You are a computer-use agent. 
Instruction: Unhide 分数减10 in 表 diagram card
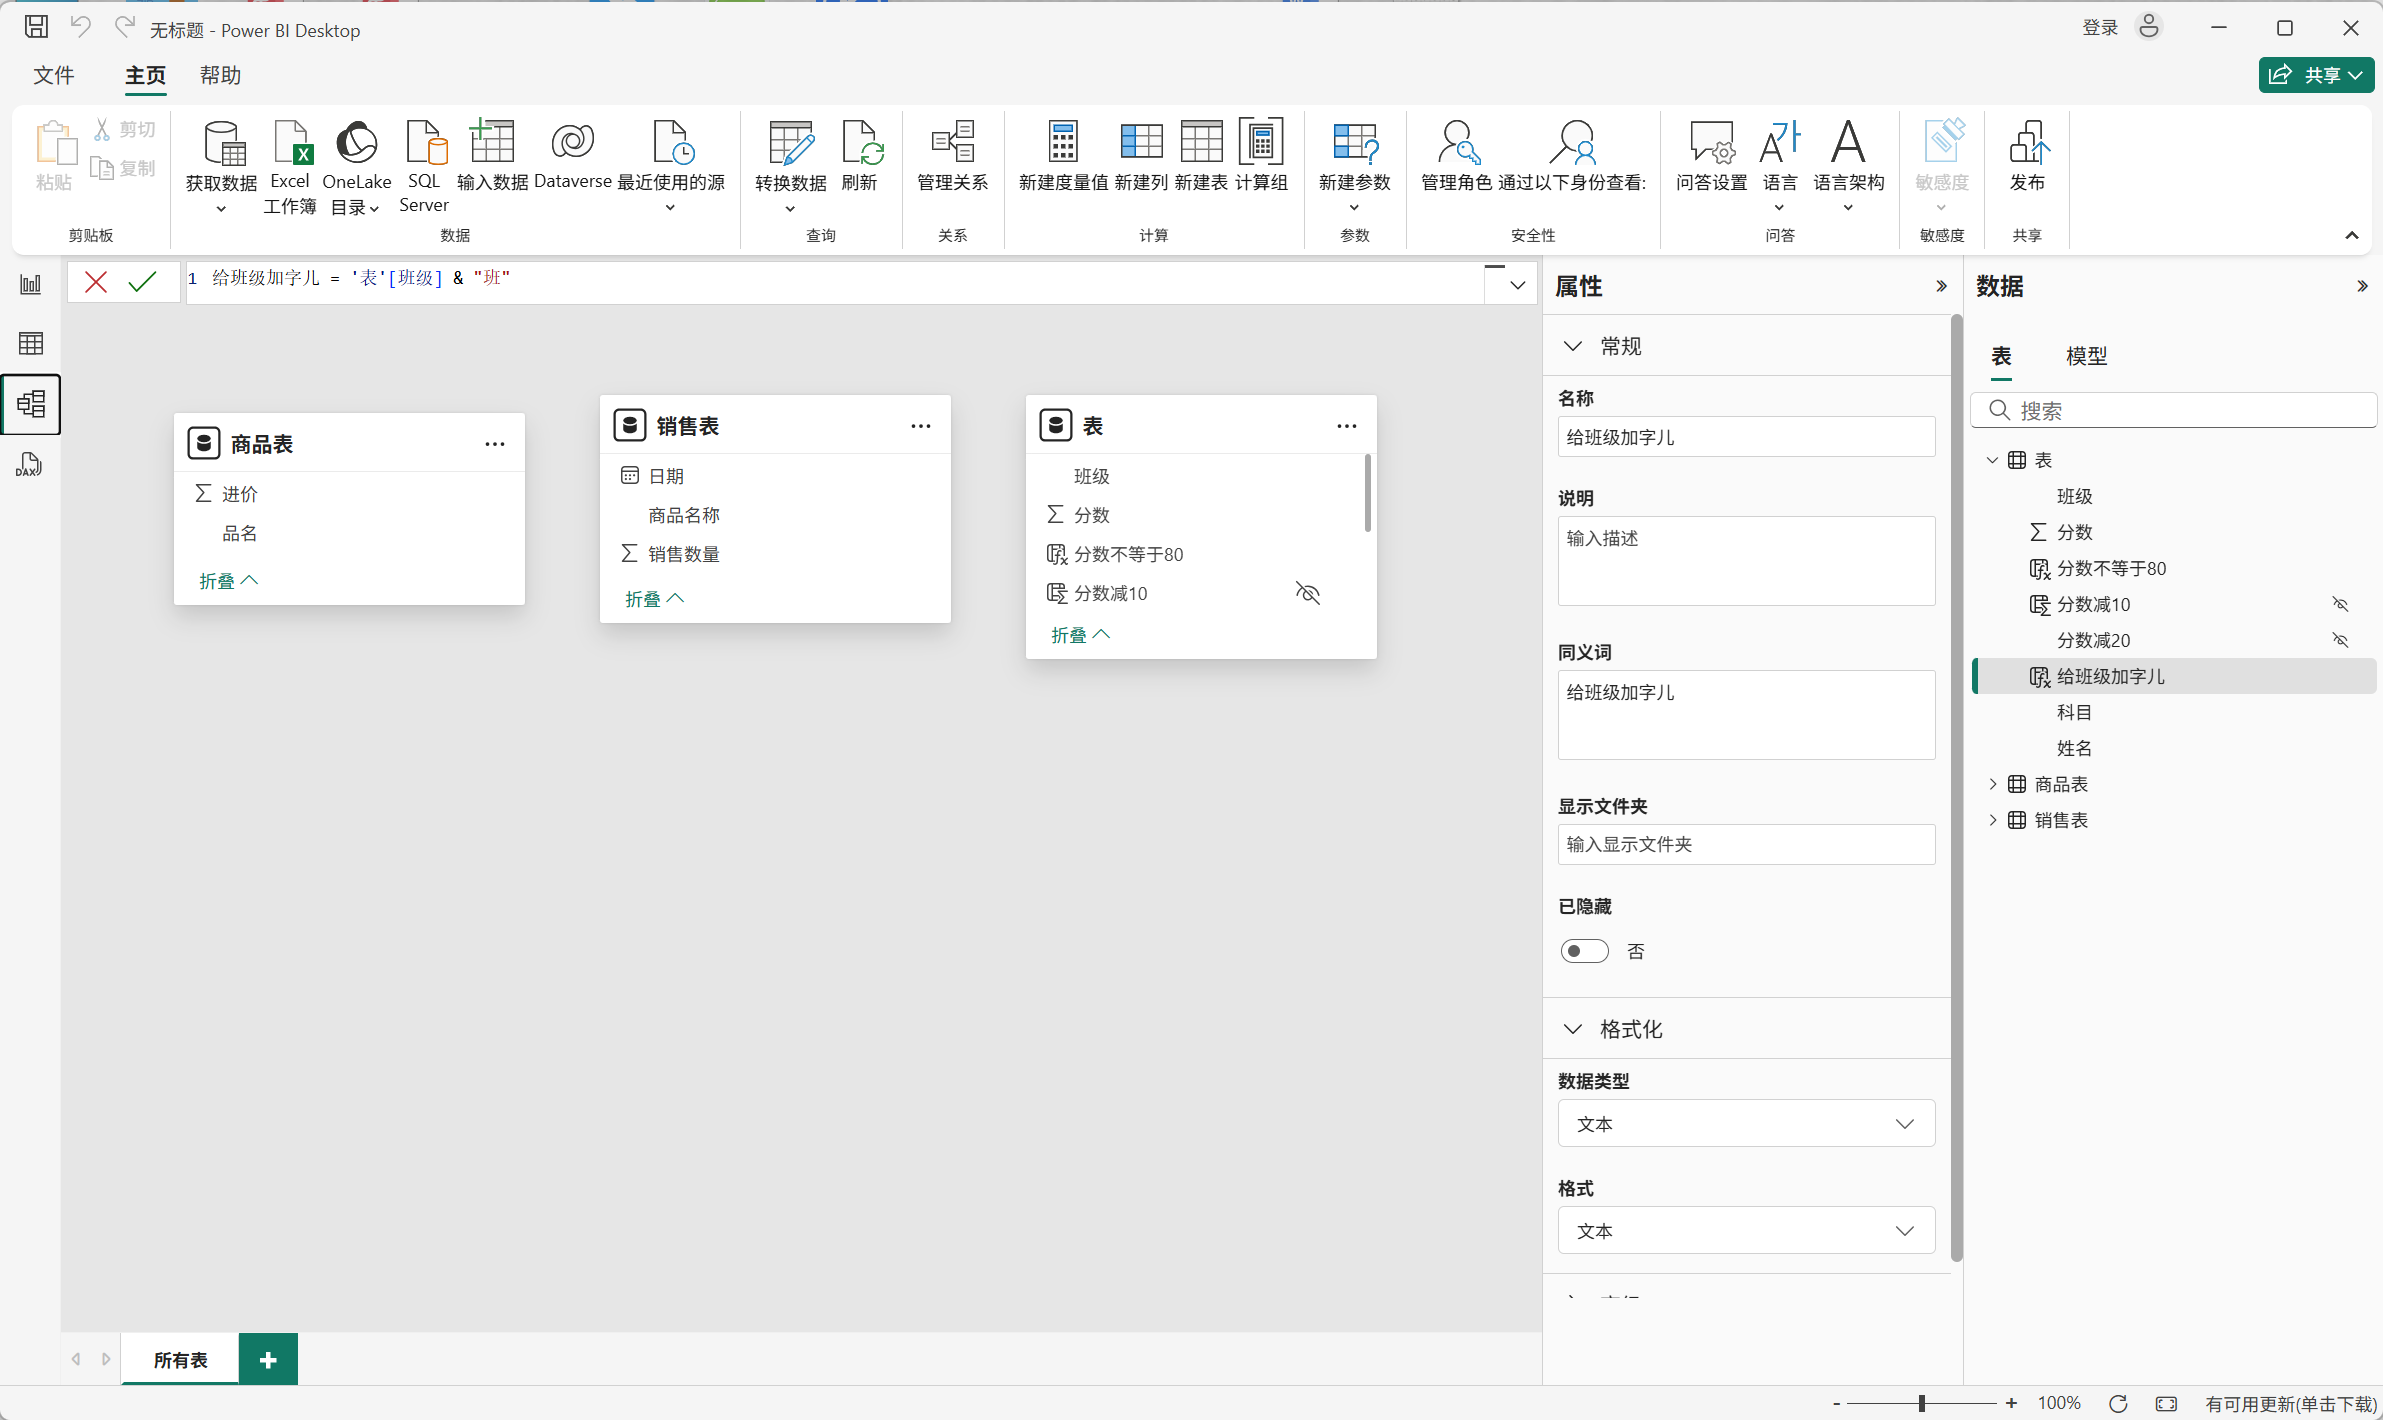1307,593
